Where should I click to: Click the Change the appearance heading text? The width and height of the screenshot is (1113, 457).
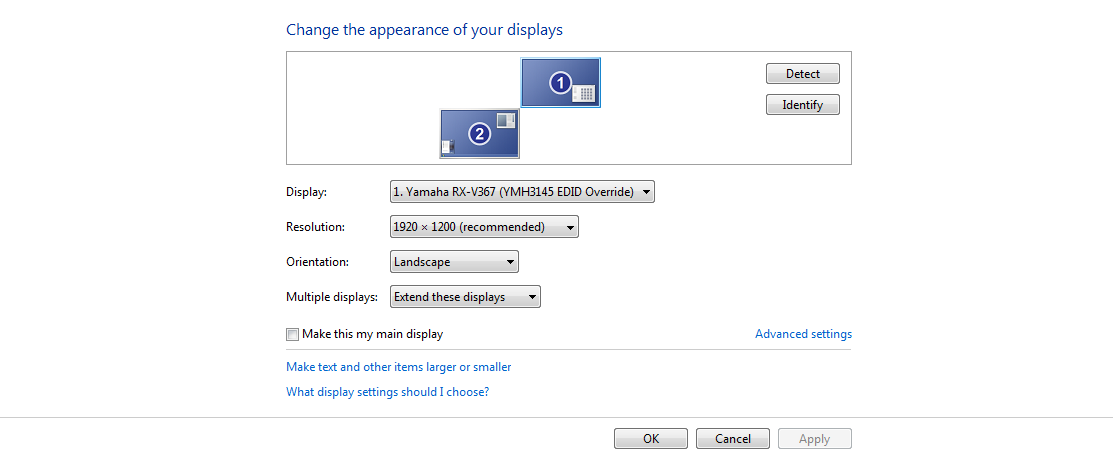pyautogui.click(x=424, y=30)
